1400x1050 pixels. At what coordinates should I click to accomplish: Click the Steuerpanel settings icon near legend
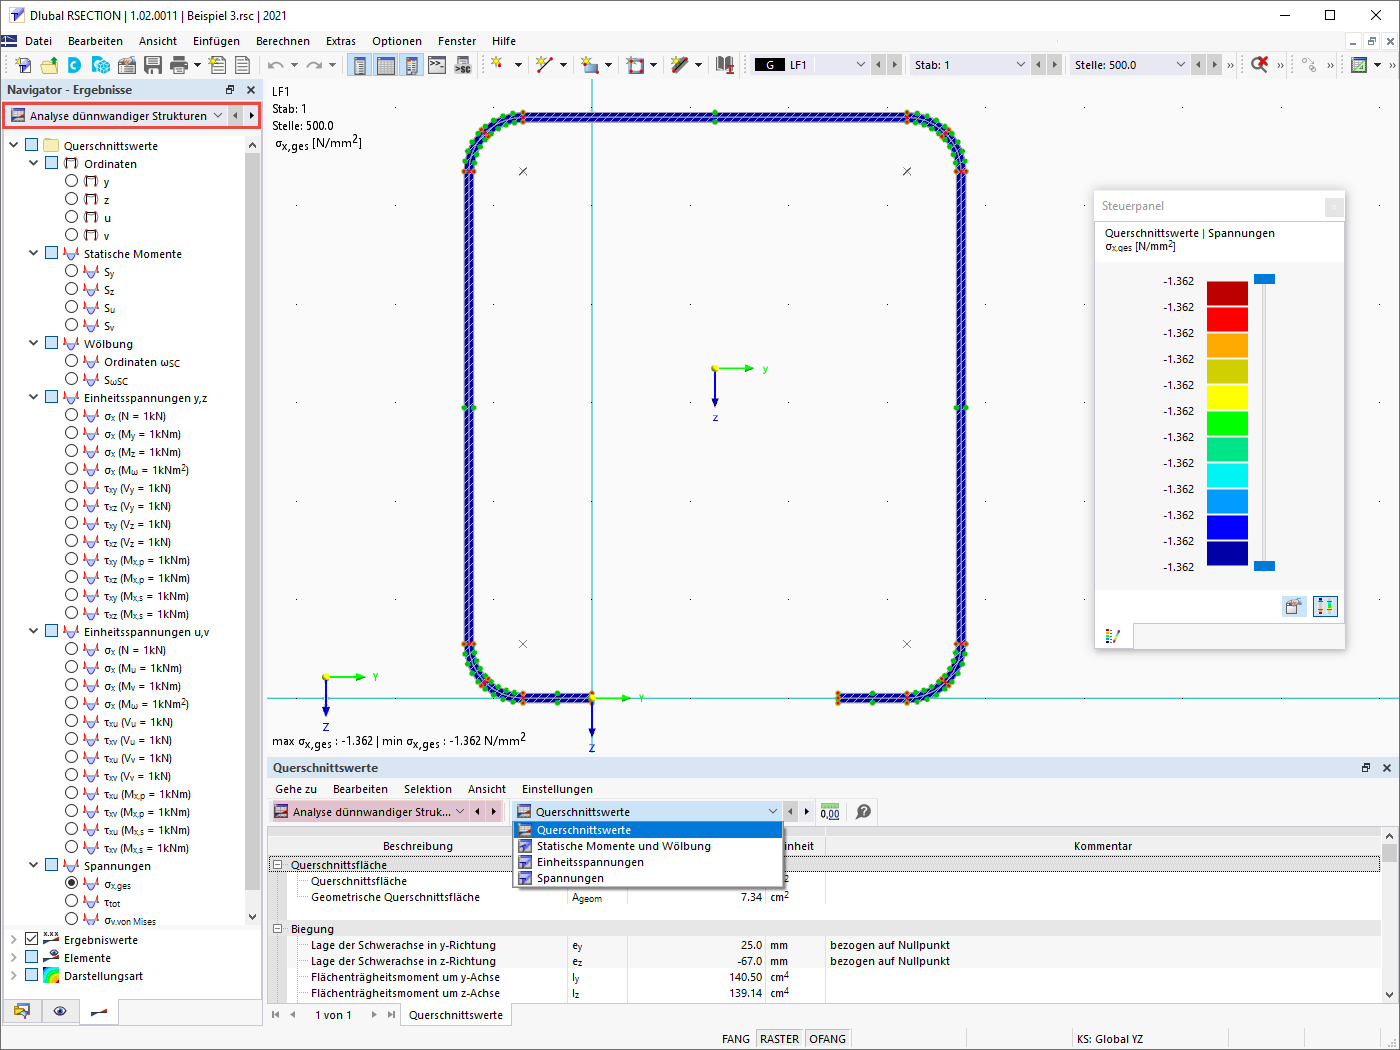click(1294, 607)
